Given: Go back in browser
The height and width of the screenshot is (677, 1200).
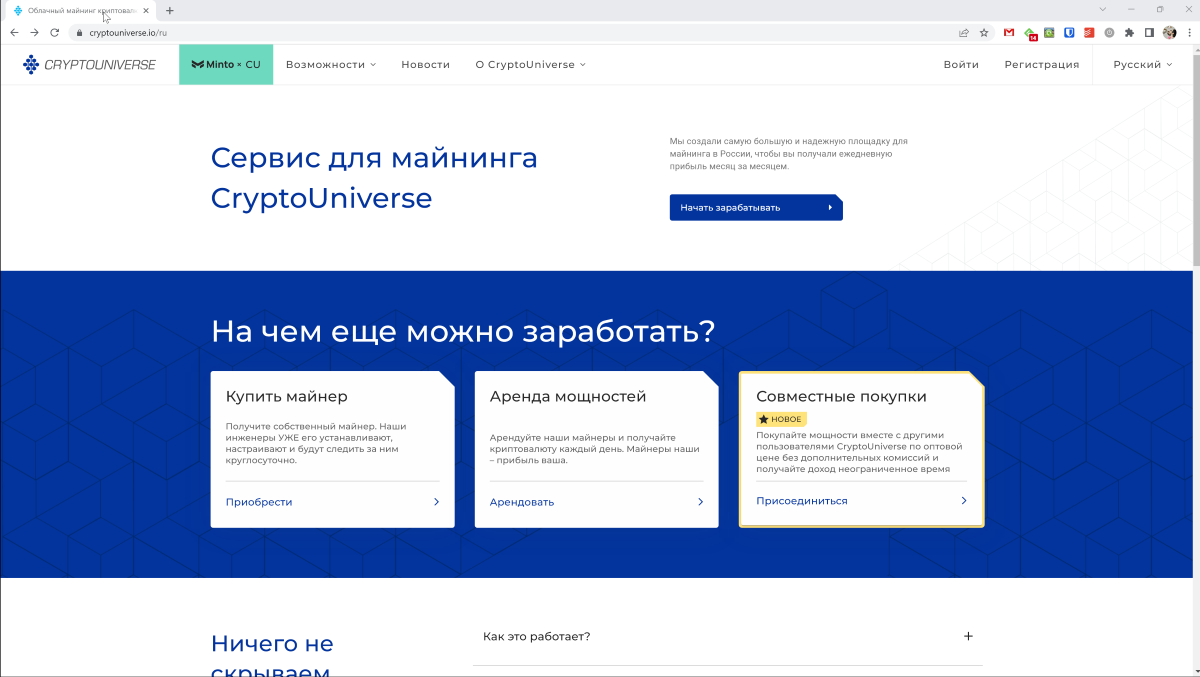Looking at the screenshot, I should 14,32.
